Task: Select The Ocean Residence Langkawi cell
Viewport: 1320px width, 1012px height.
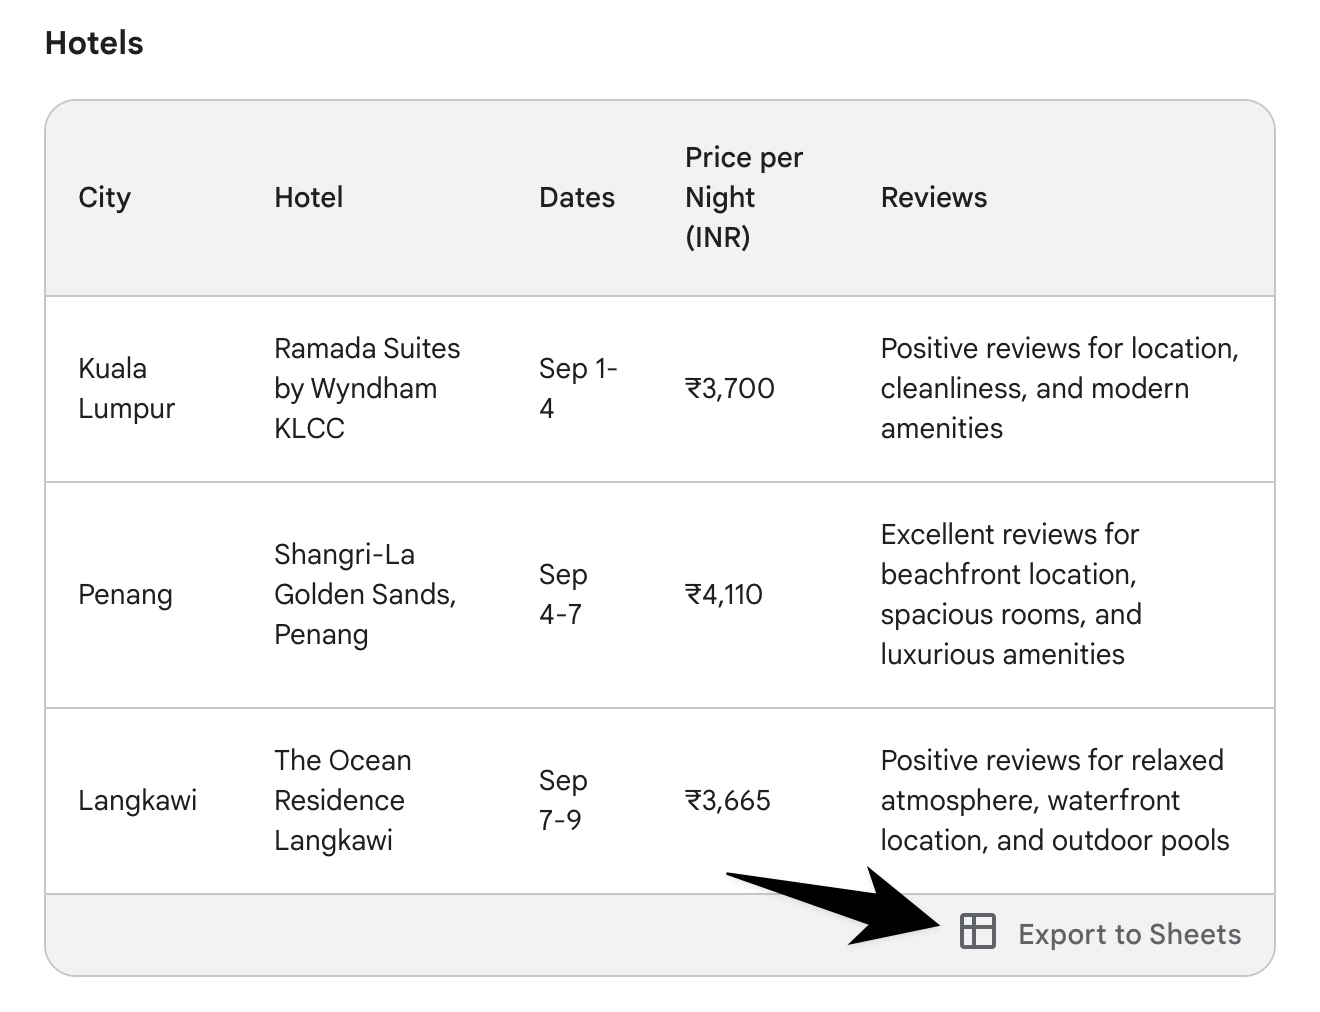Action: [342, 800]
